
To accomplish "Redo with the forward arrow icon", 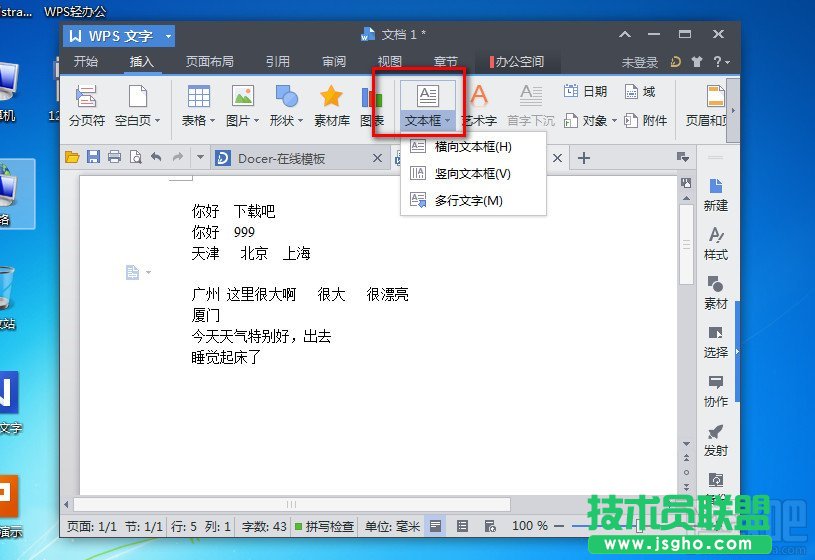I will coord(178,157).
